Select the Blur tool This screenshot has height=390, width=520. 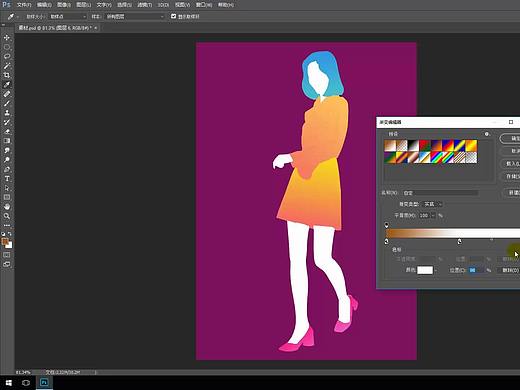pyautogui.click(x=7, y=150)
